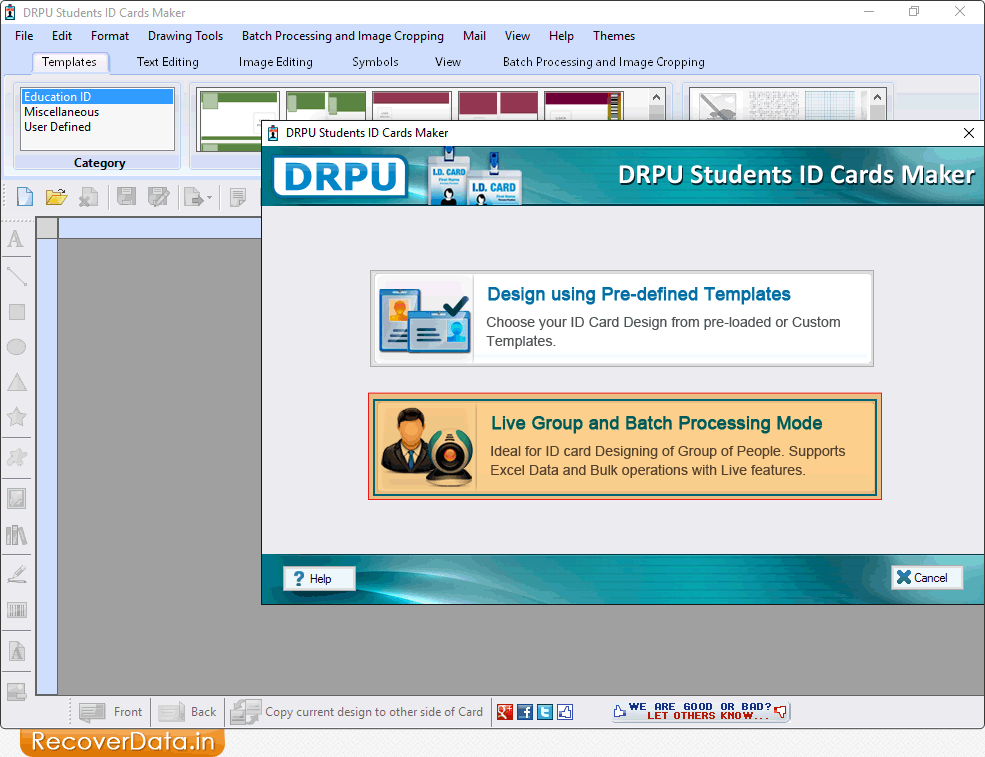Select the second green template thumbnail
This screenshot has width=985, height=757.
pyautogui.click(x=326, y=106)
